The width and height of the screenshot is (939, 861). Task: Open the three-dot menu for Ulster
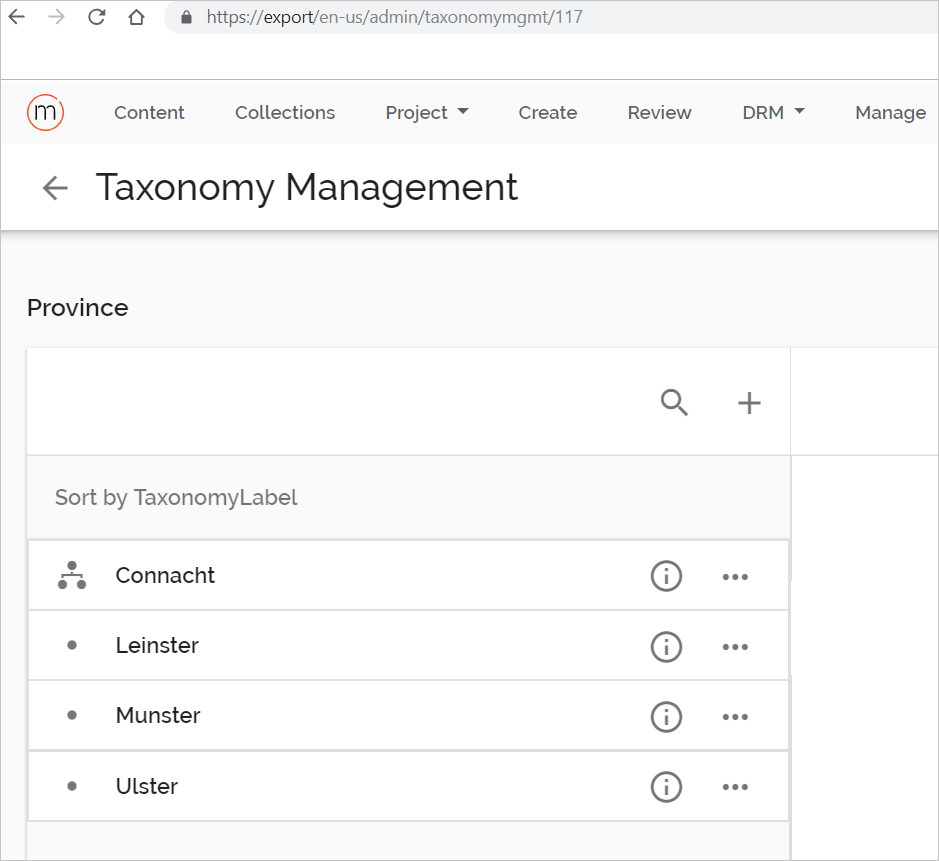735,787
